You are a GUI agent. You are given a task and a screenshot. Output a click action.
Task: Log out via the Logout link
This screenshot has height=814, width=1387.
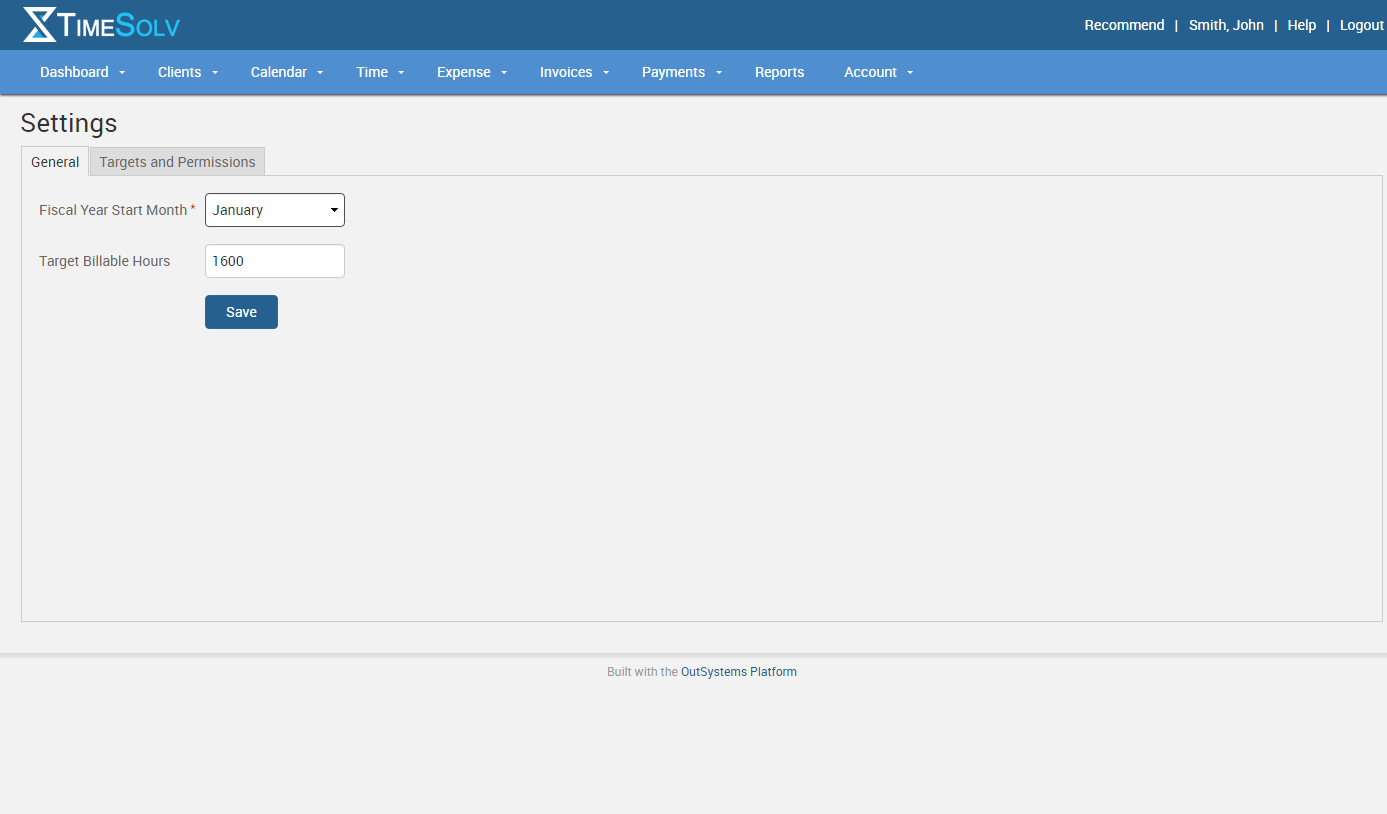coord(1361,25)
